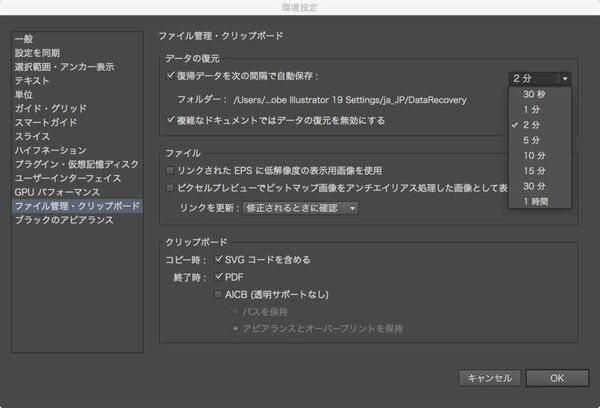Choose 5 分 interval option
600x408 pixels.
point(540,140)
